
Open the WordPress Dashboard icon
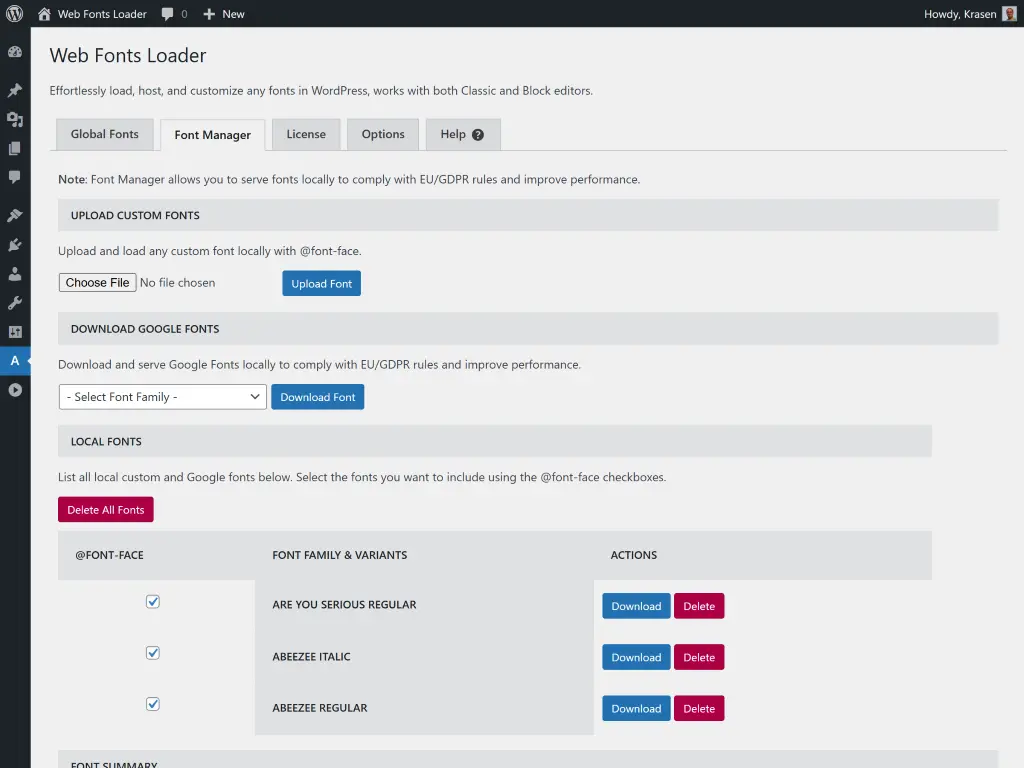pos(15,51)
